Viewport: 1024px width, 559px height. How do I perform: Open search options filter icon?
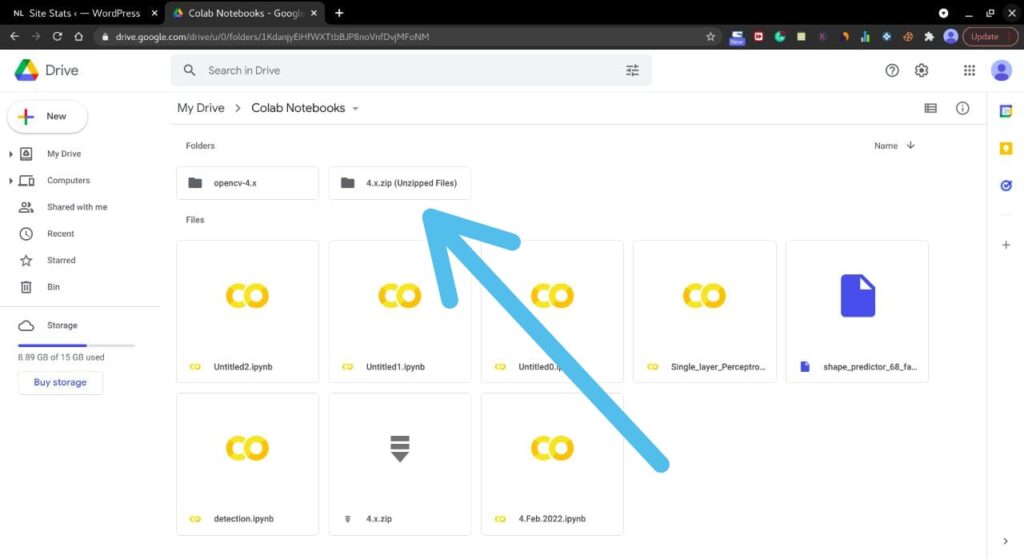tap(632, 70)
